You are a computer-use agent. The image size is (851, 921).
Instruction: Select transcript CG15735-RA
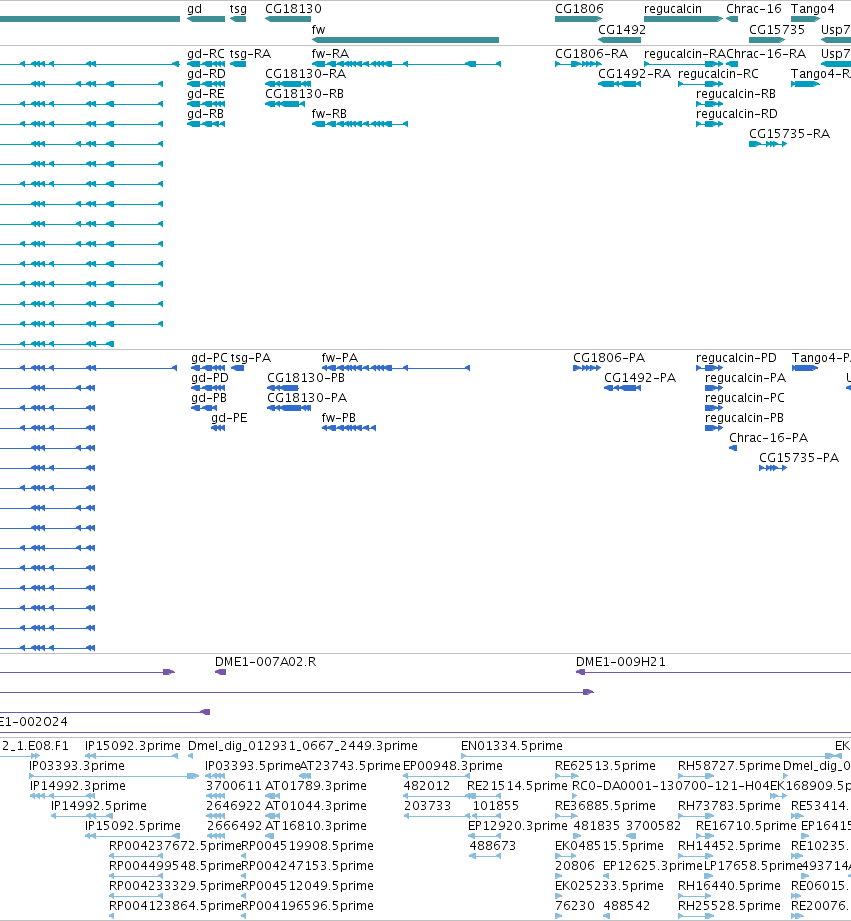point(768,144)
